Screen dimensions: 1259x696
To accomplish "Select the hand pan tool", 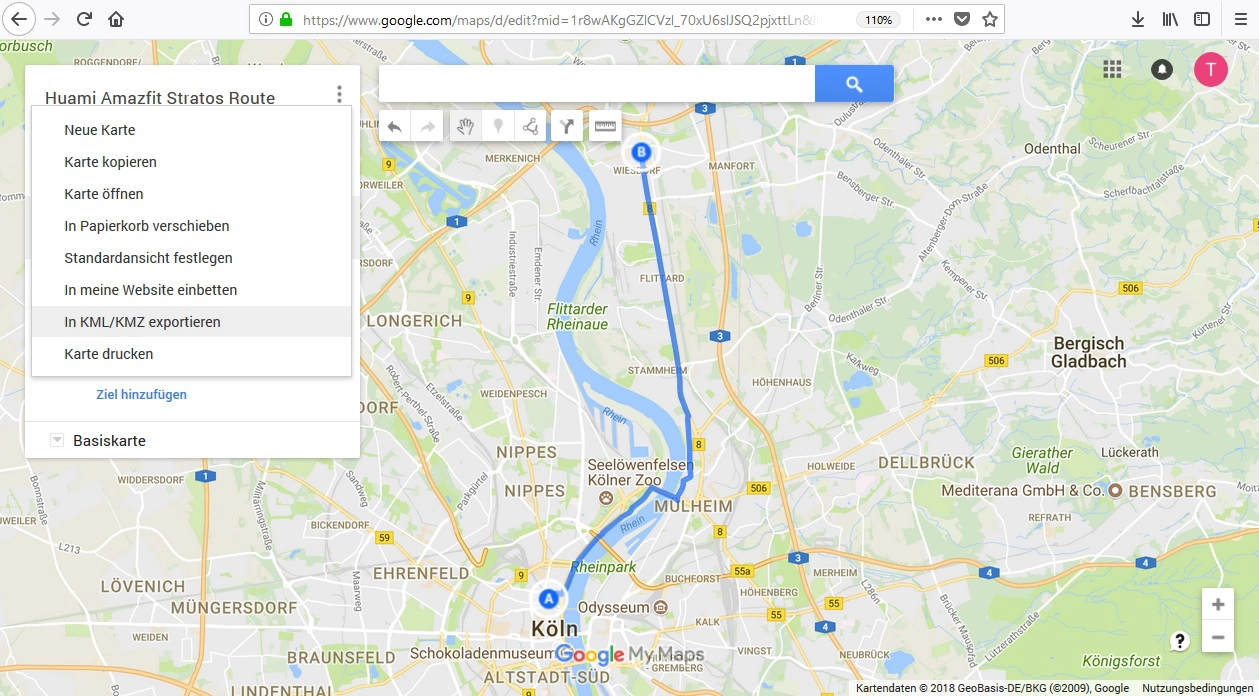I will point(466,126).
